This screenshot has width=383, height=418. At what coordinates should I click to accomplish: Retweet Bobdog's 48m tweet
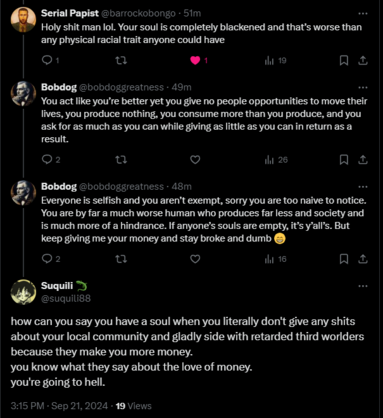pyautogui.click(x=121, y=259)
